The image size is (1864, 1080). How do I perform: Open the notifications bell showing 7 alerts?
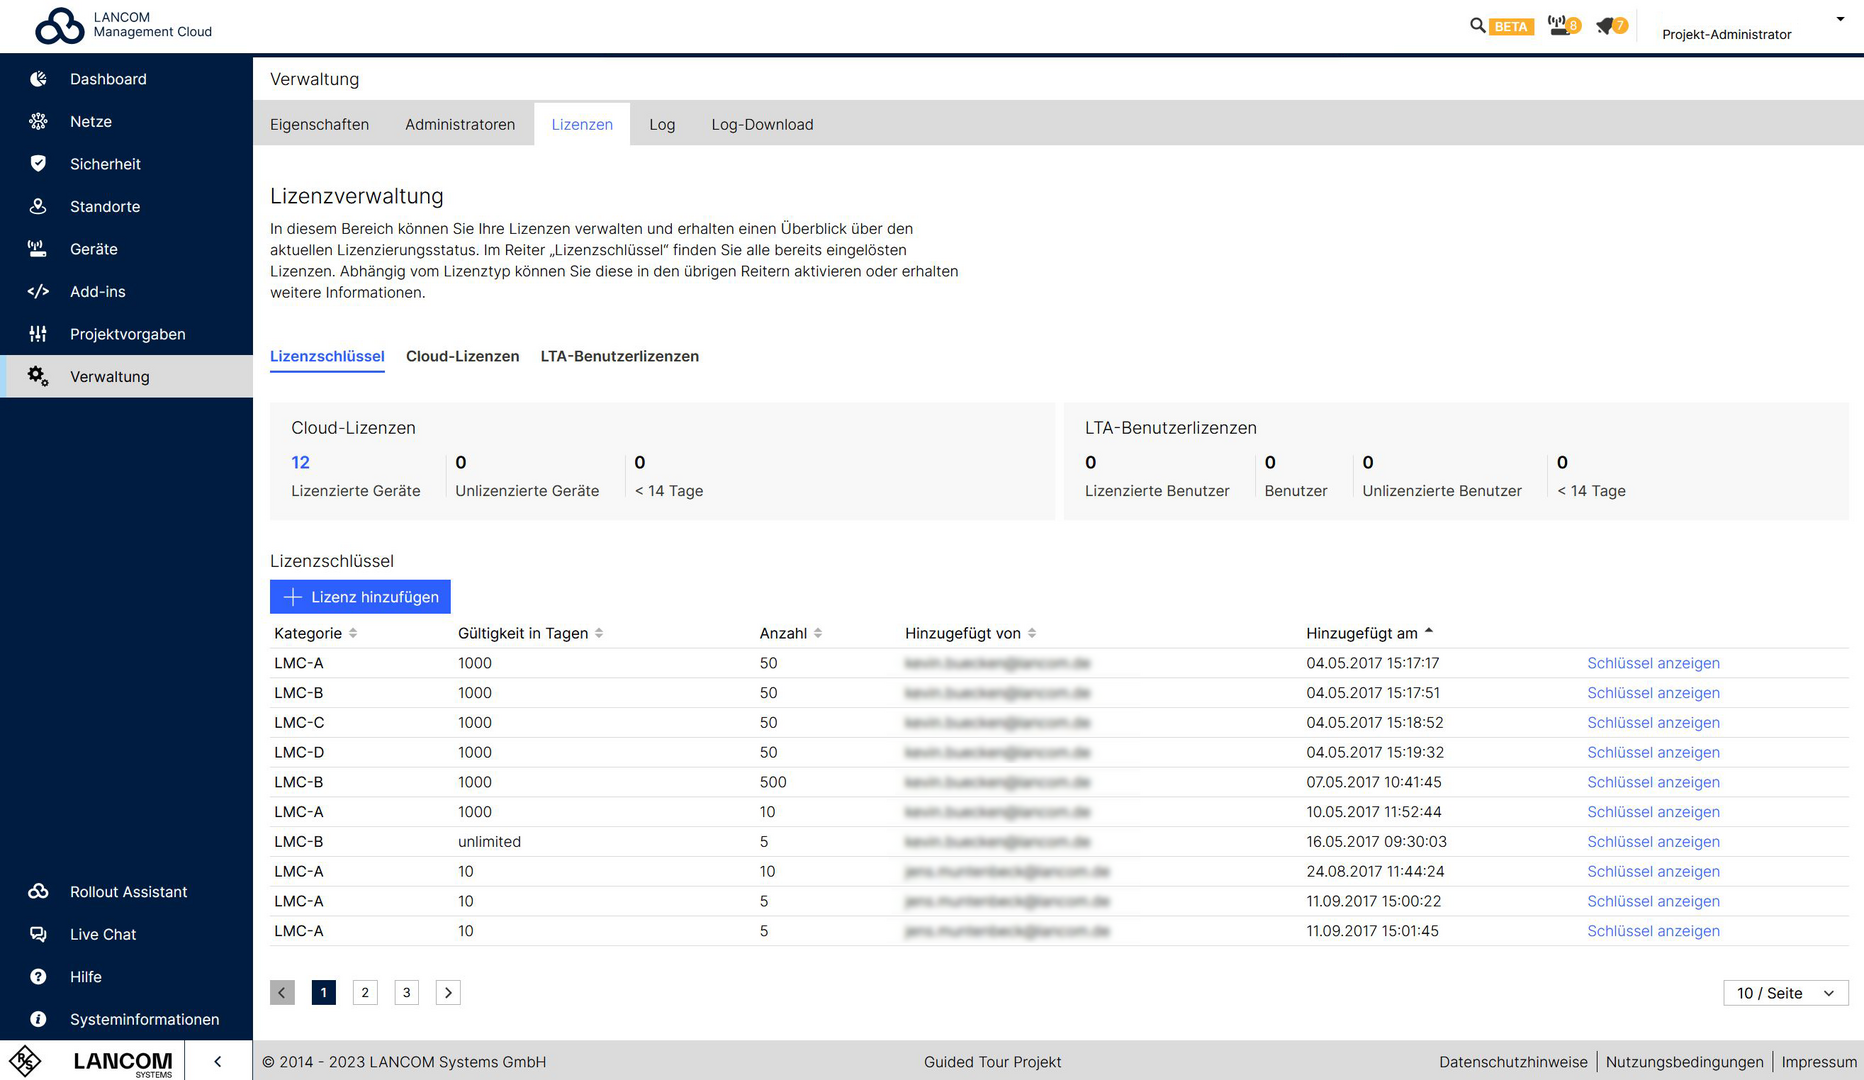coord(1608,25)
